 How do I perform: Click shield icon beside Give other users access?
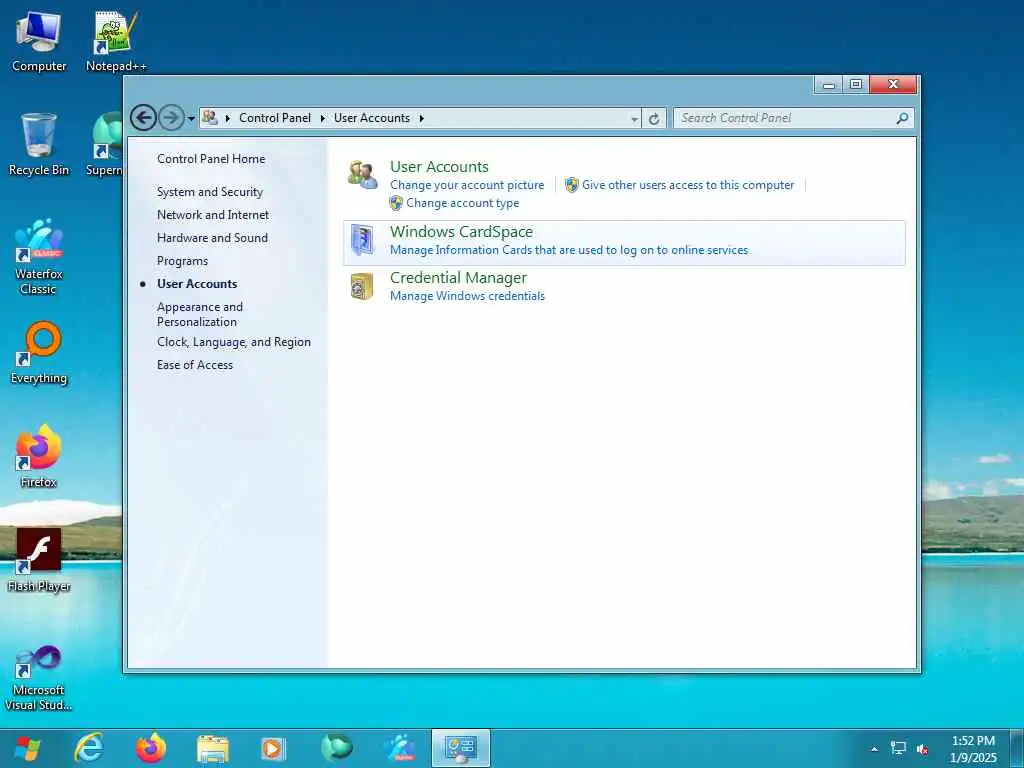(x=571, y=185)
